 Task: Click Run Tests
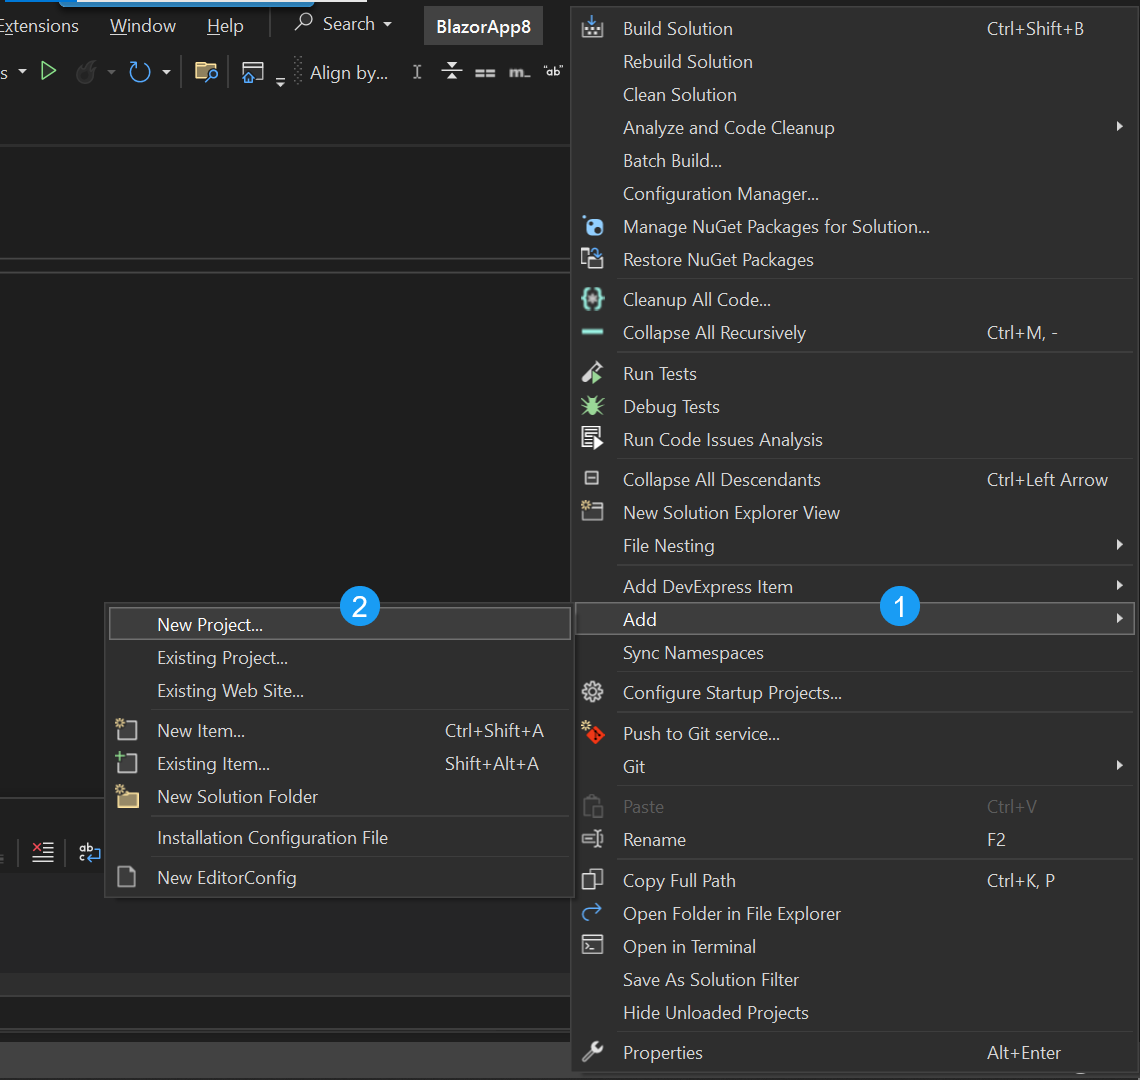click(854, 374)
